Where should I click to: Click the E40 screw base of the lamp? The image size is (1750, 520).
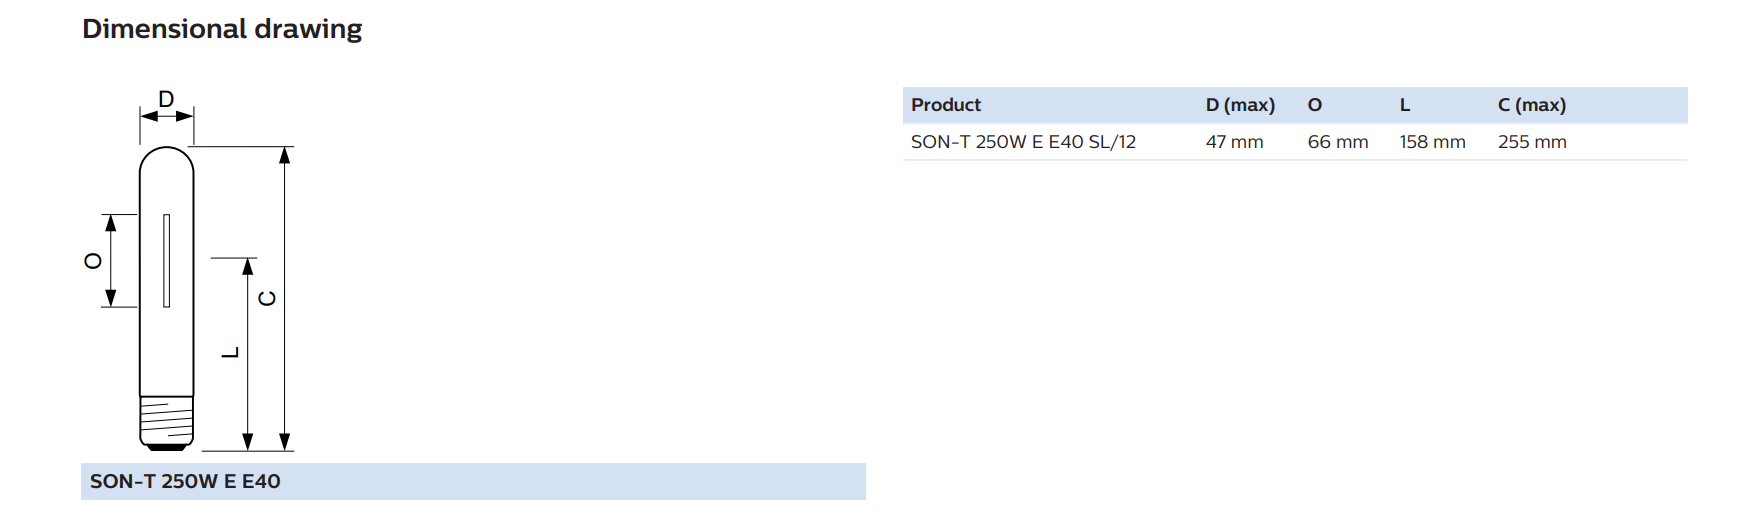(x=166, y=423)
